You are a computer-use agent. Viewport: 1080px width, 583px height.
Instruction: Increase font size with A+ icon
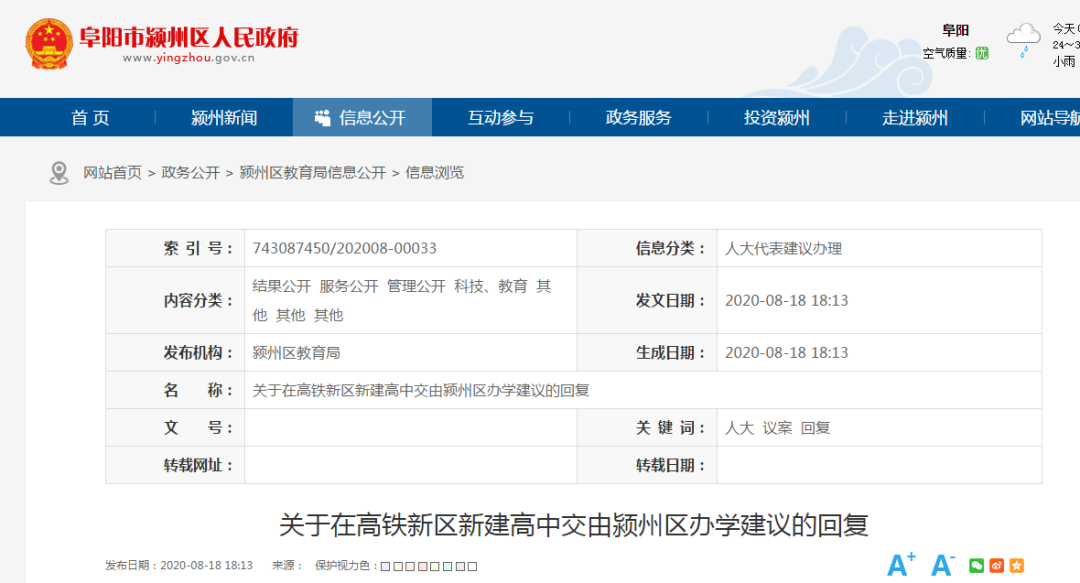(x=901, y=565)
